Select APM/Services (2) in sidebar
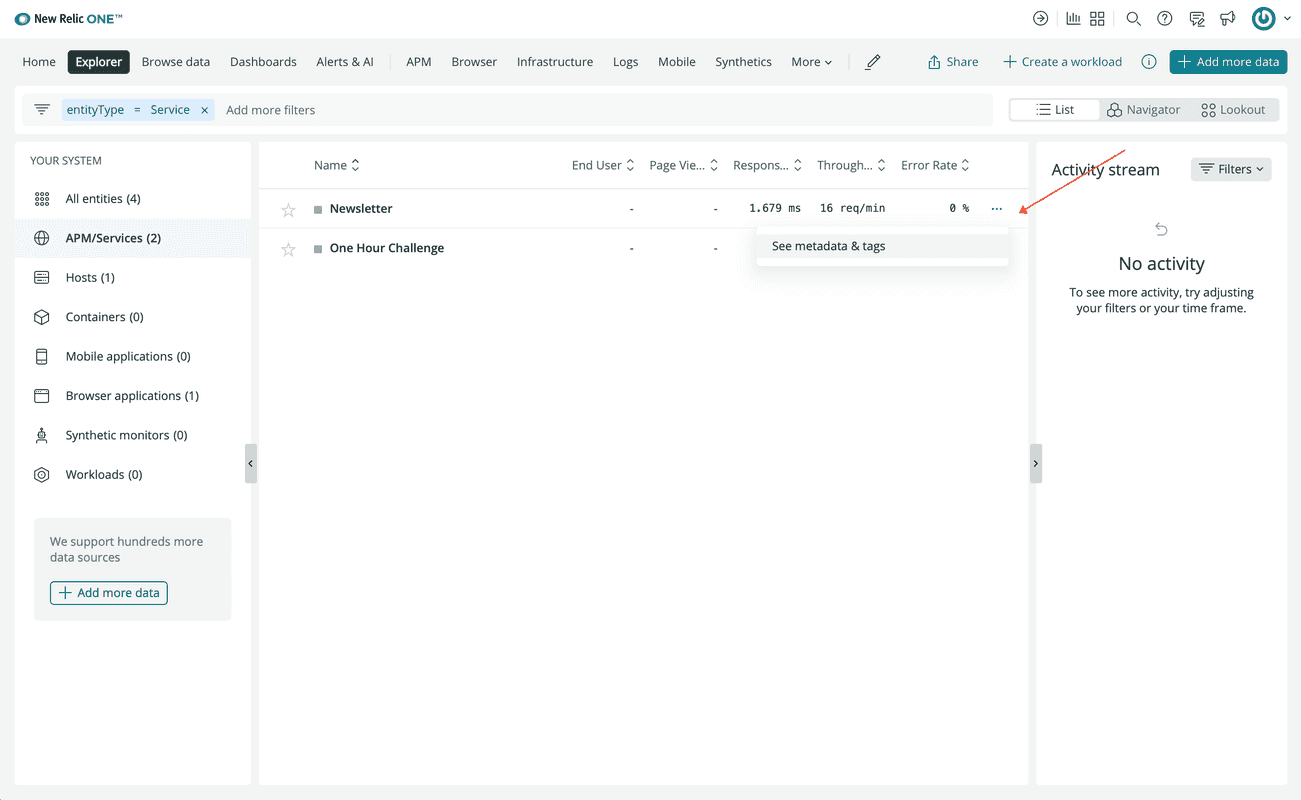Viewport: 1301px width, 800px height. point(133,238)
